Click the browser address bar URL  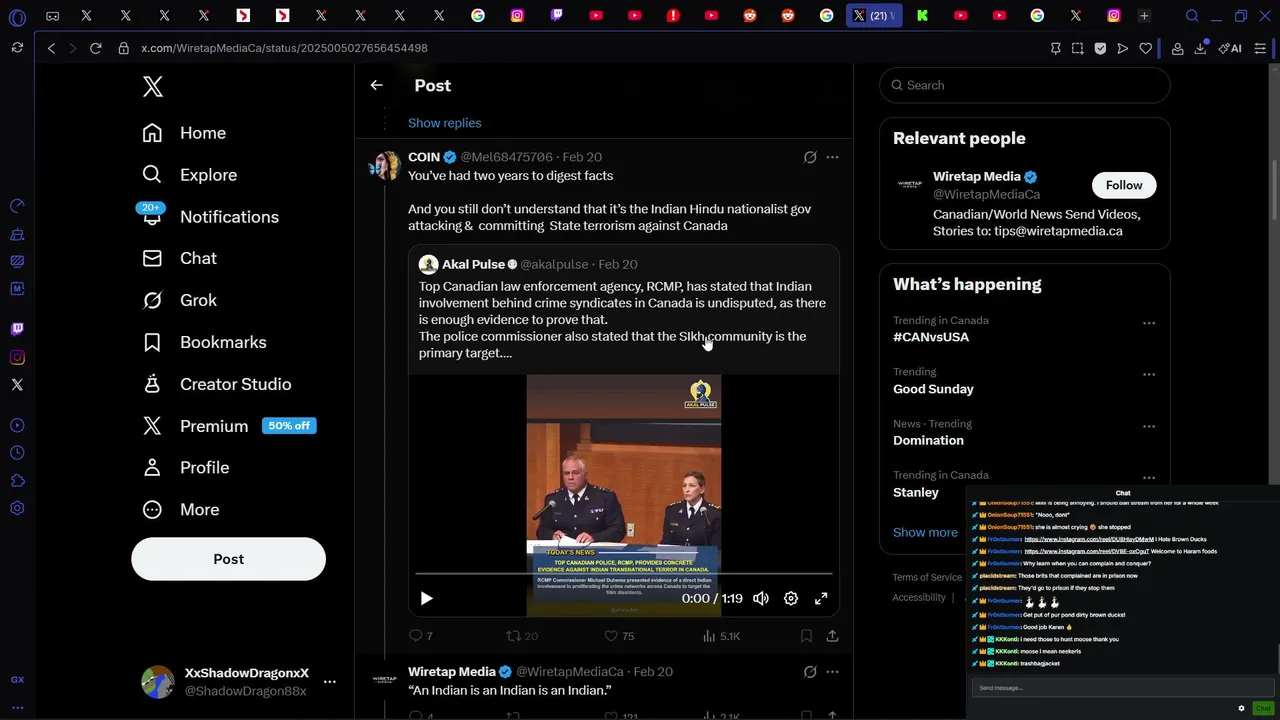pos(284,48)
